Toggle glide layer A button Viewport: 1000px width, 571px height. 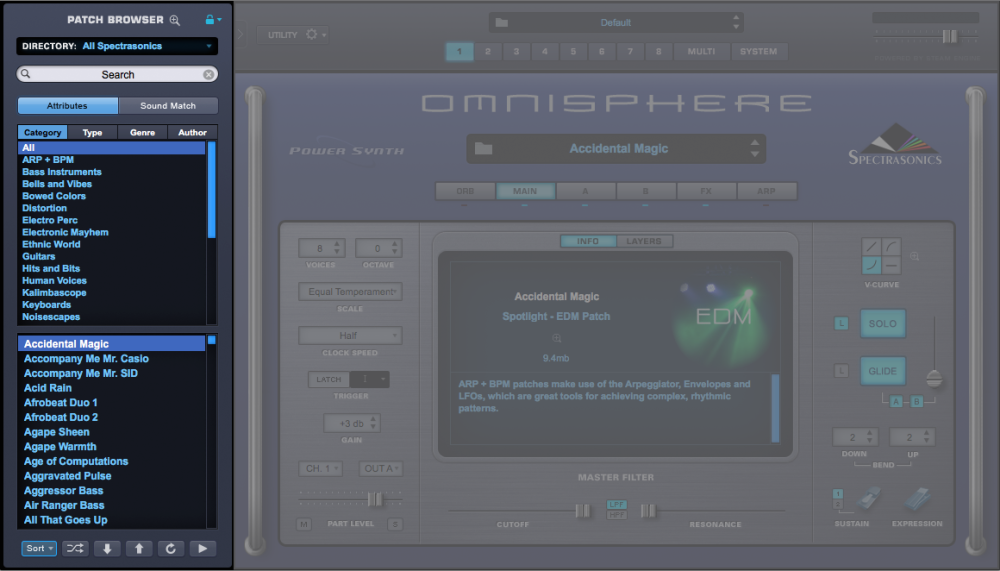[x=896, y=402]
